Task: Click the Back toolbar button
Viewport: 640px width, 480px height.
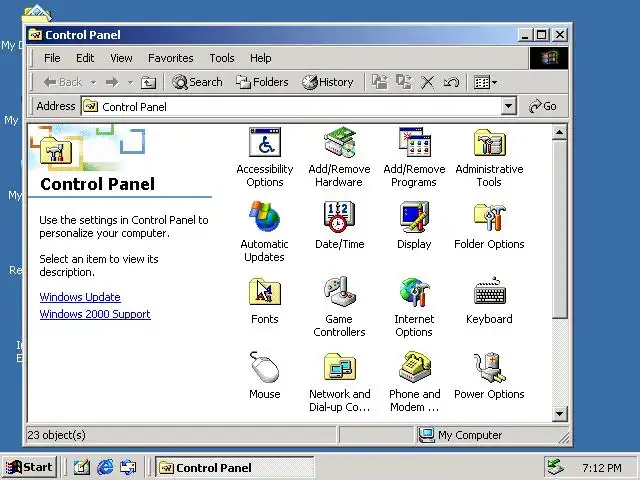Action: click(63, 82)
